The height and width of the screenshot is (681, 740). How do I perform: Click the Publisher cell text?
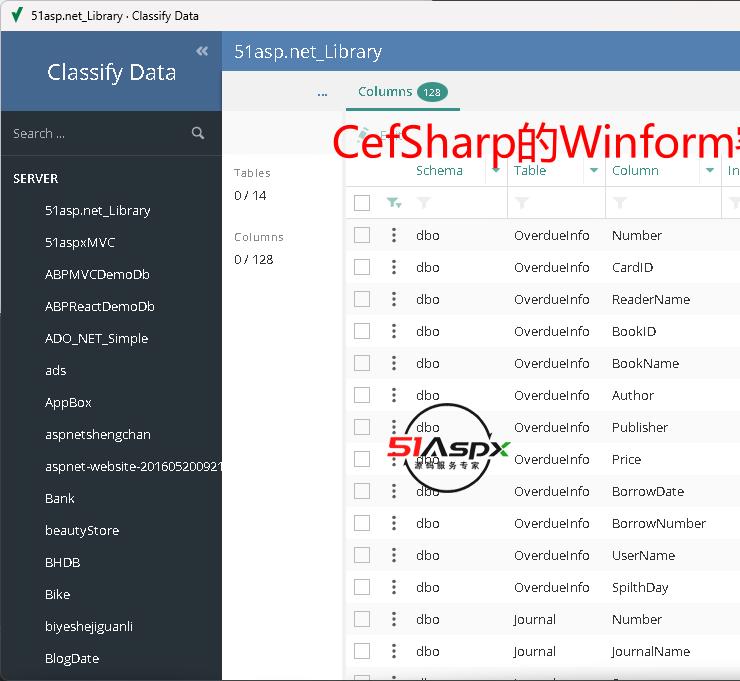[x=639, y=427]
